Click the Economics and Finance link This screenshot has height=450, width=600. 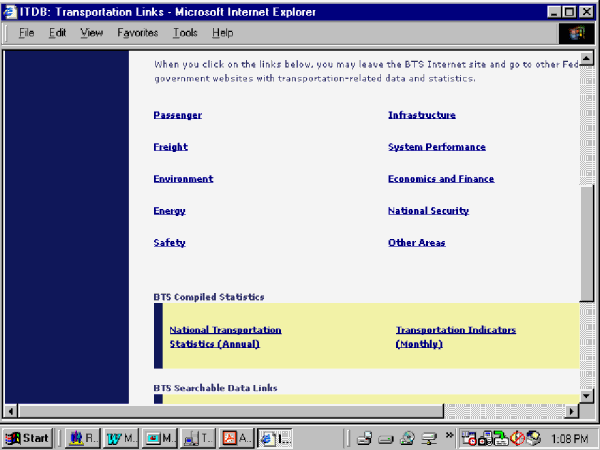(x=440, y=179)
